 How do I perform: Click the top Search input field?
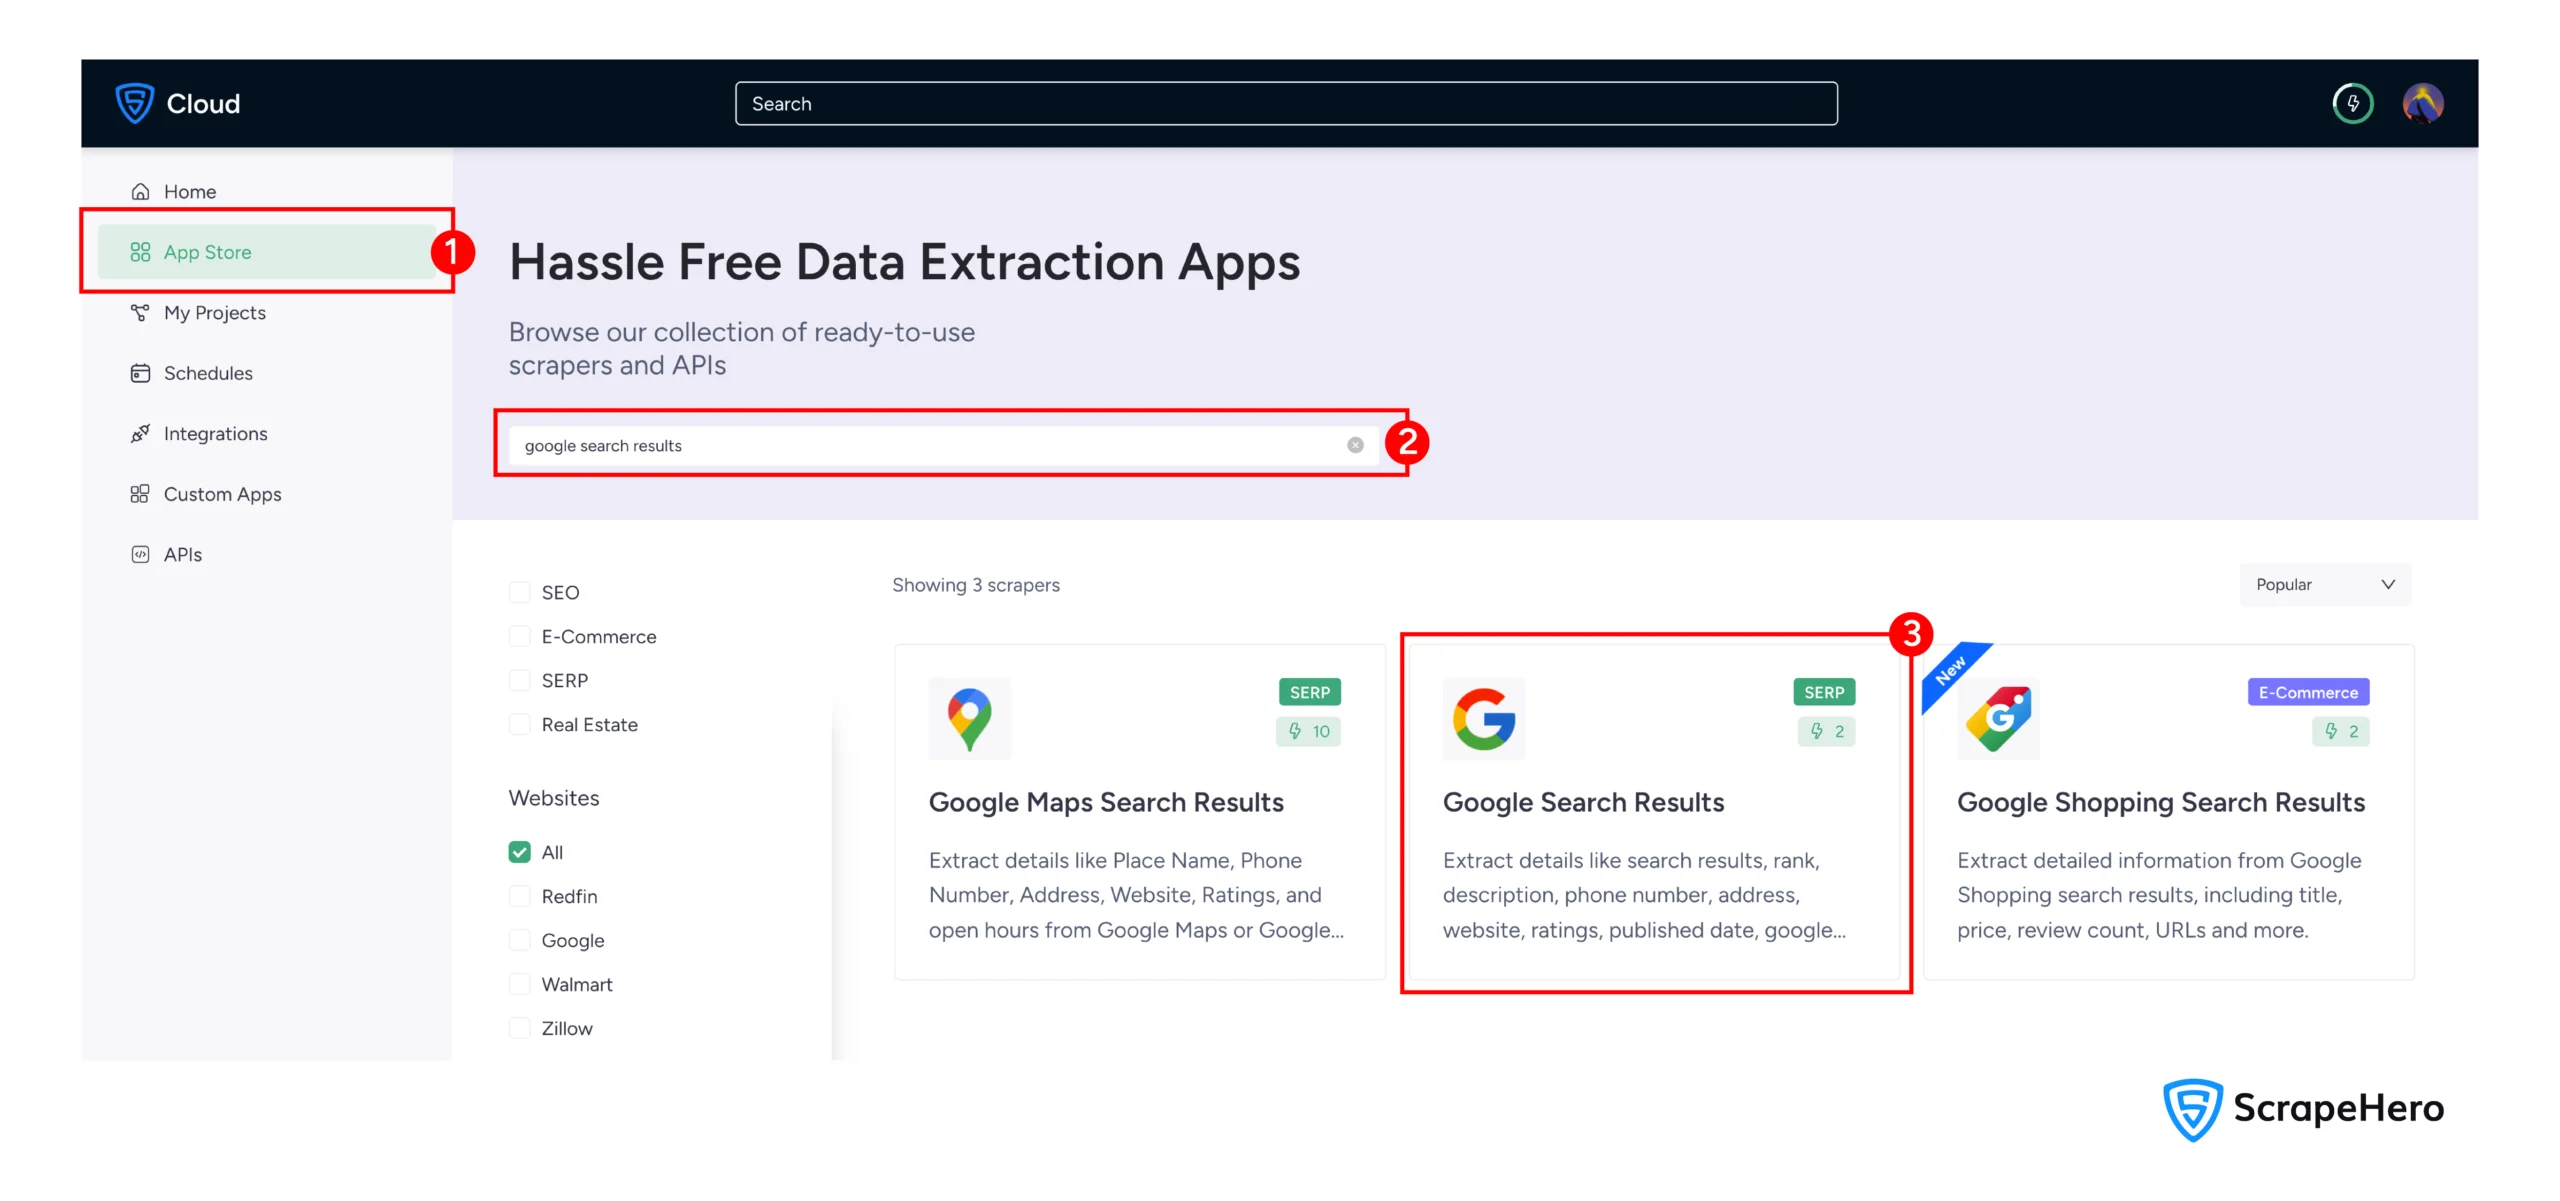pos(1285,103)
